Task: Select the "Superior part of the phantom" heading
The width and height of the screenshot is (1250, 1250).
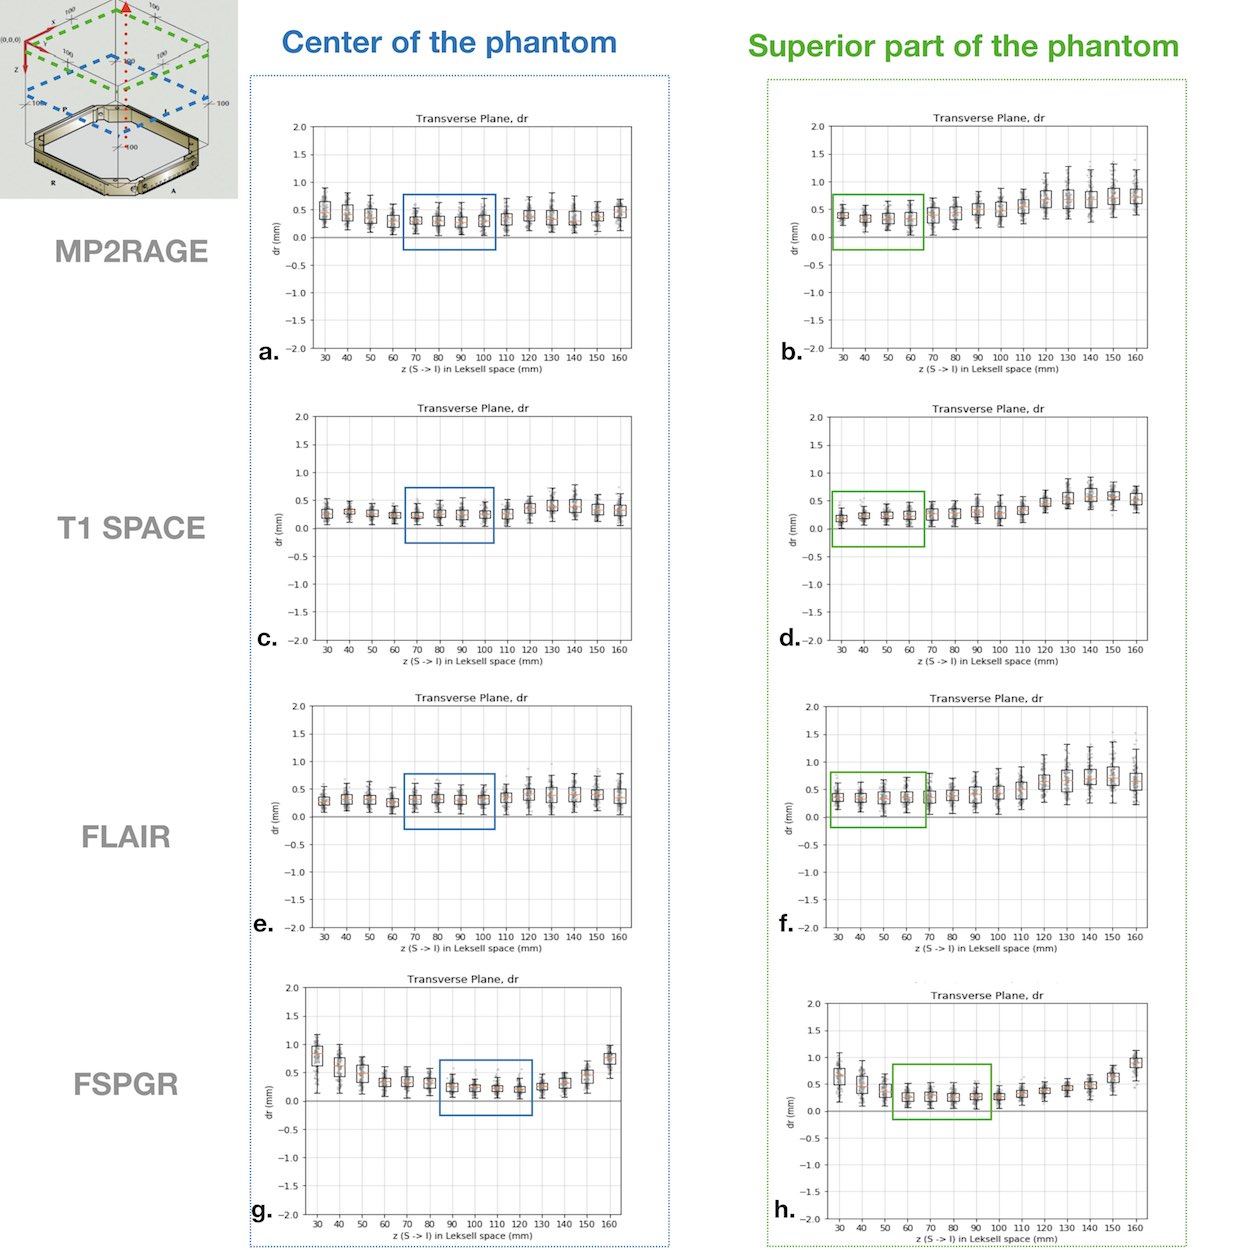Action: click(x=963, y=47)
